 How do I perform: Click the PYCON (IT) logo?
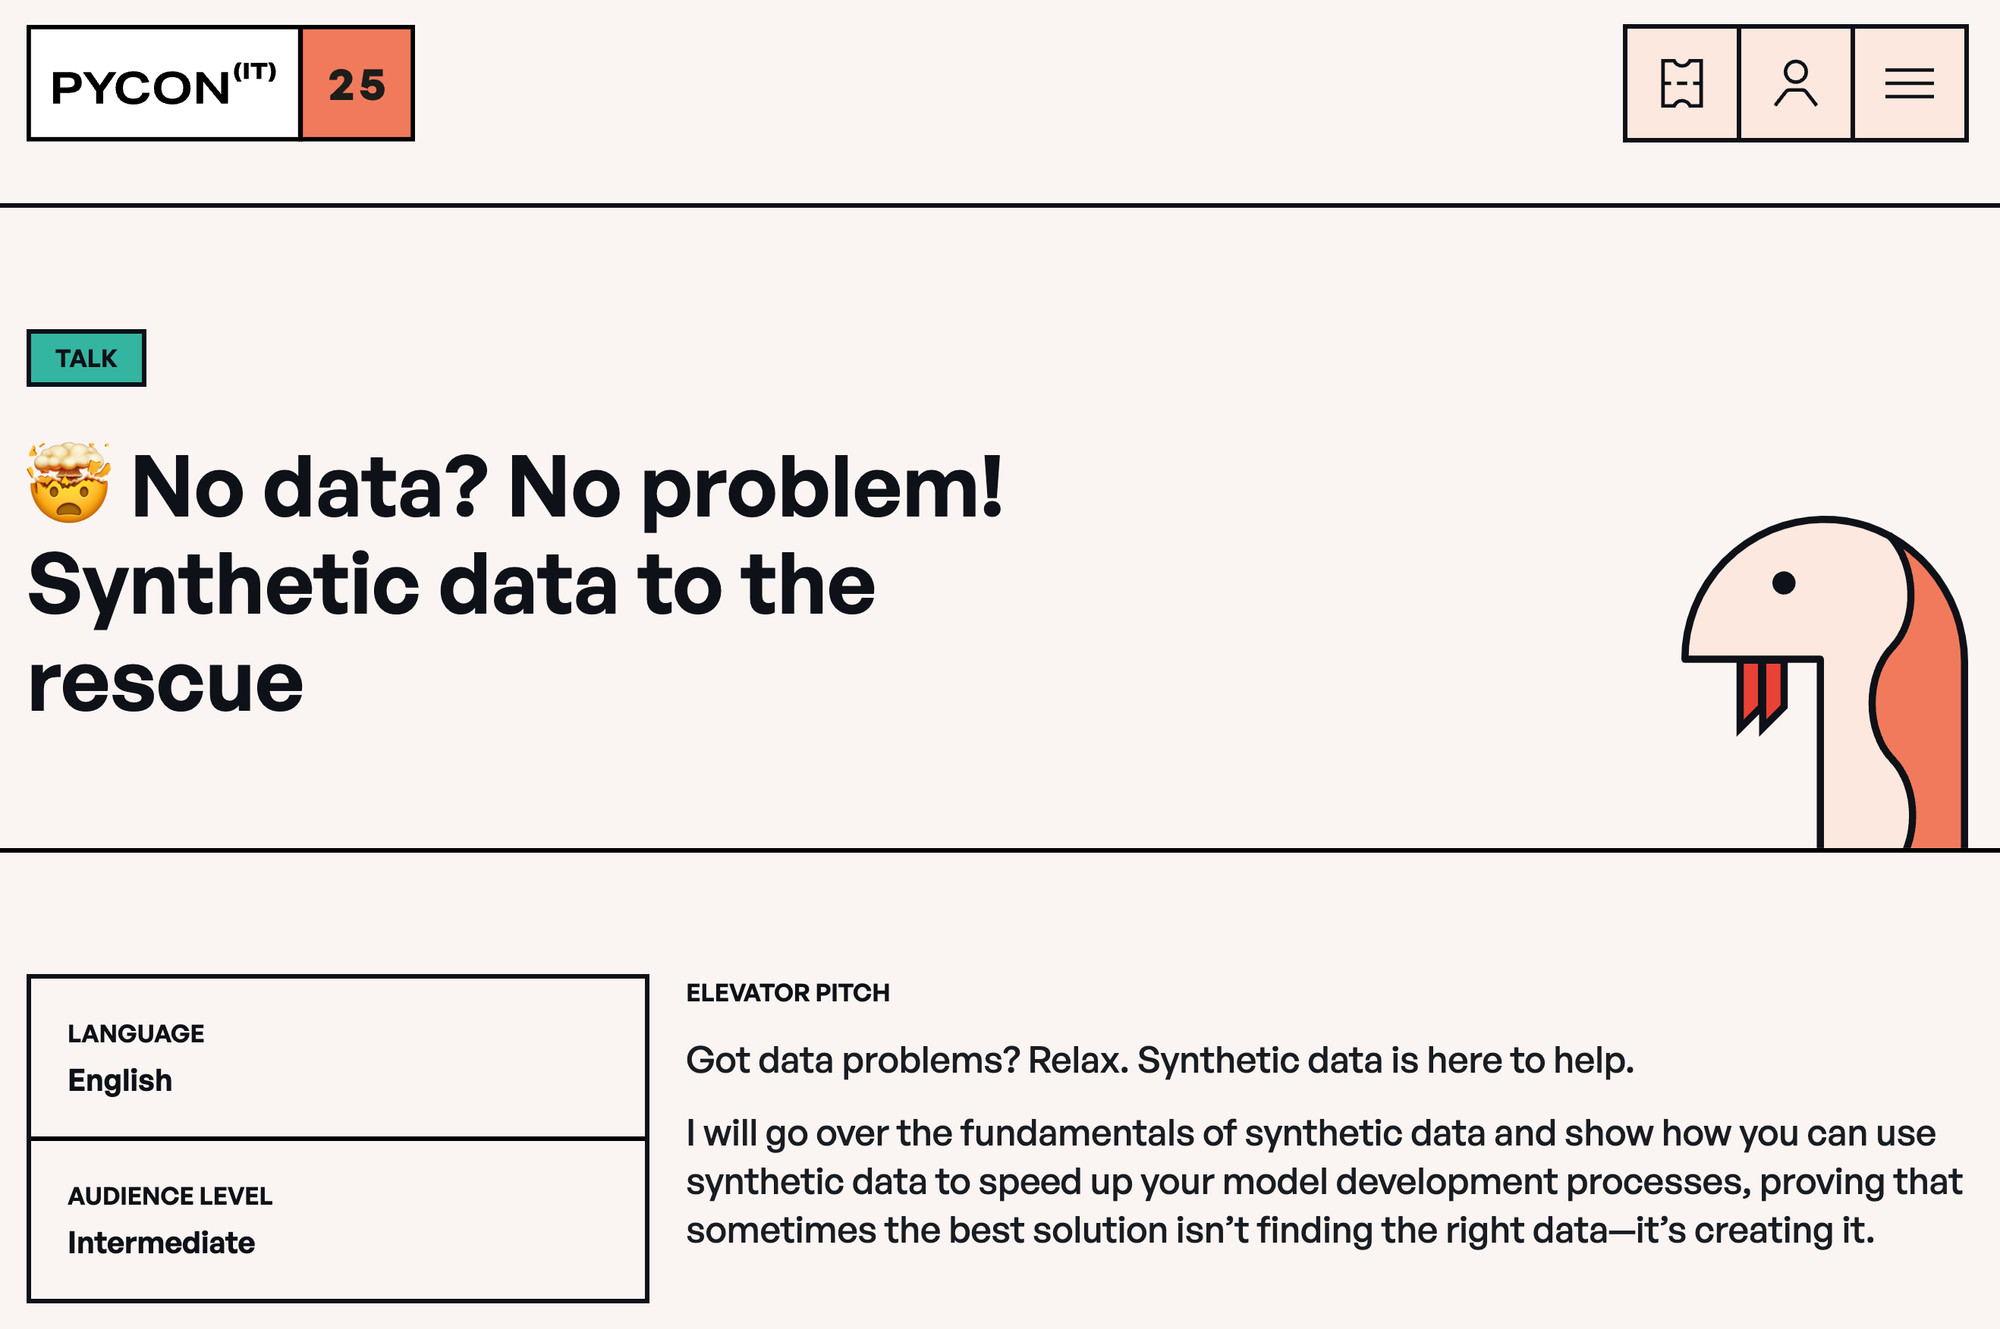tap(164, 84)
